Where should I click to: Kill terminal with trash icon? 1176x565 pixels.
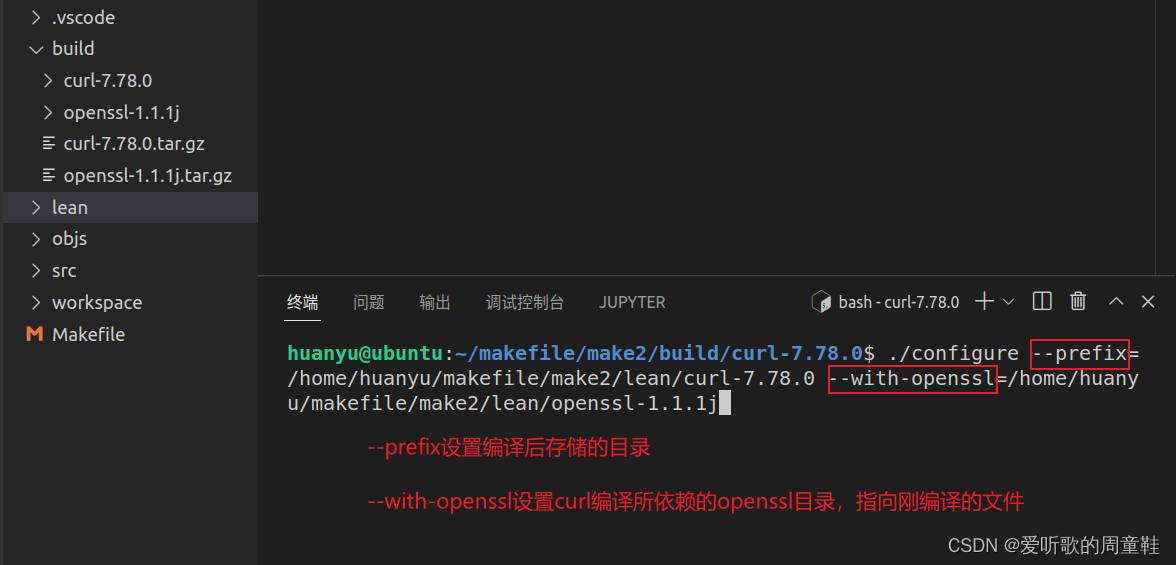1078,302
